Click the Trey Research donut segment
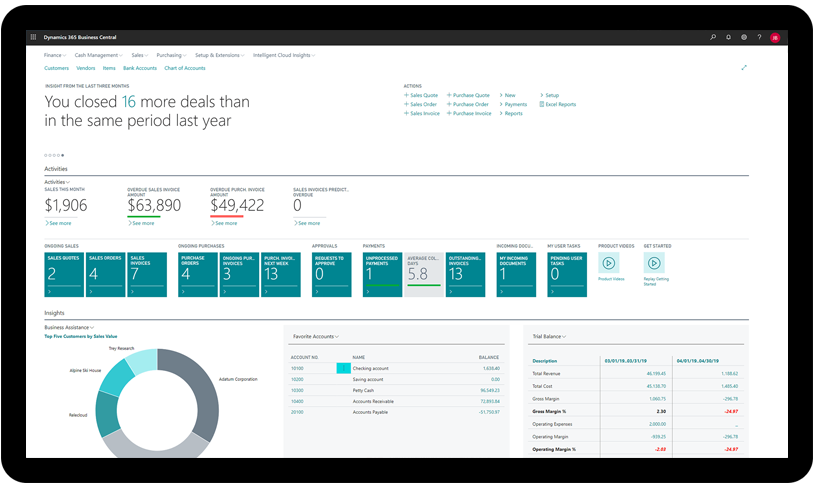Image resolution: width=813 pixels, height=487 pixels. tap(144, 360)
